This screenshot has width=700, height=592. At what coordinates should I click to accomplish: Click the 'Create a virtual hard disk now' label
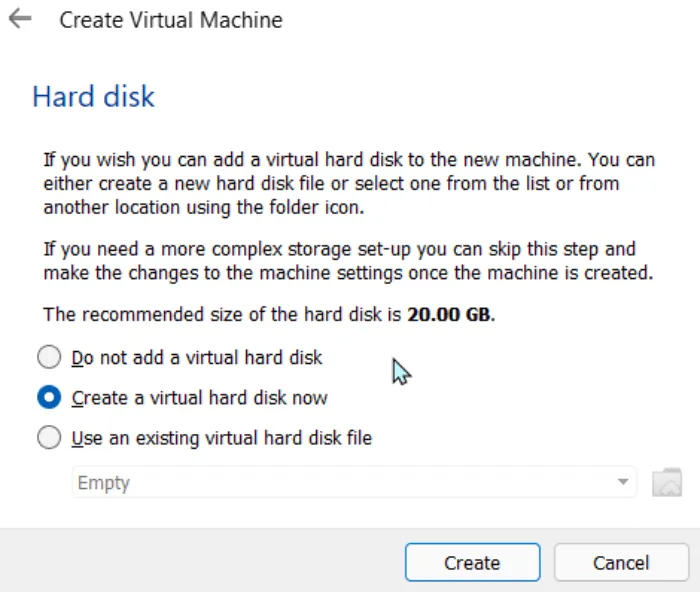200,398
